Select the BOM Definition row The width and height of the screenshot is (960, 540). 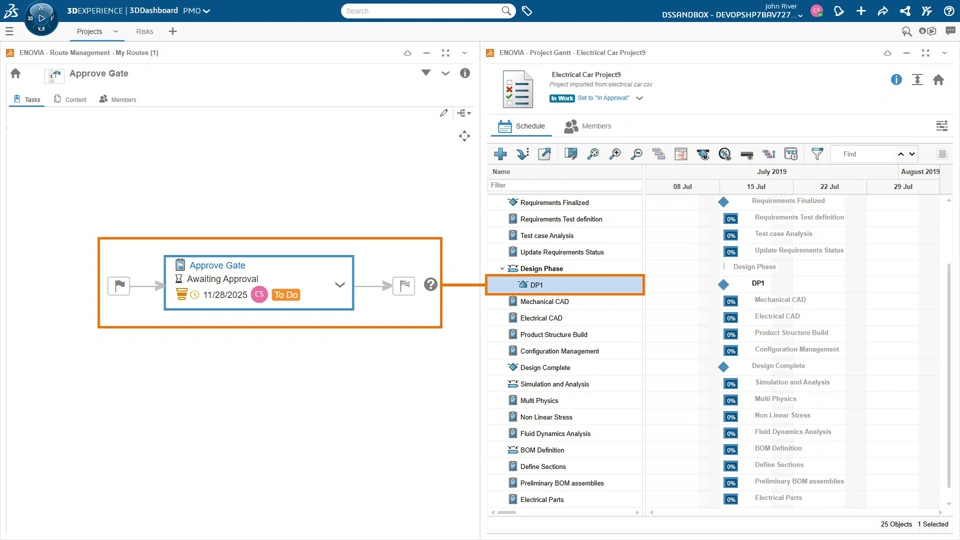[565, 450]
